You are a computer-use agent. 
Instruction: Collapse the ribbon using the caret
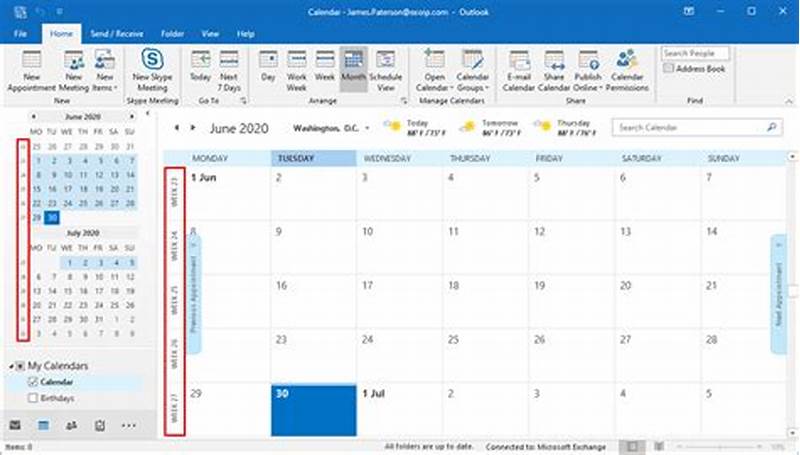click(x=790, y=102)
